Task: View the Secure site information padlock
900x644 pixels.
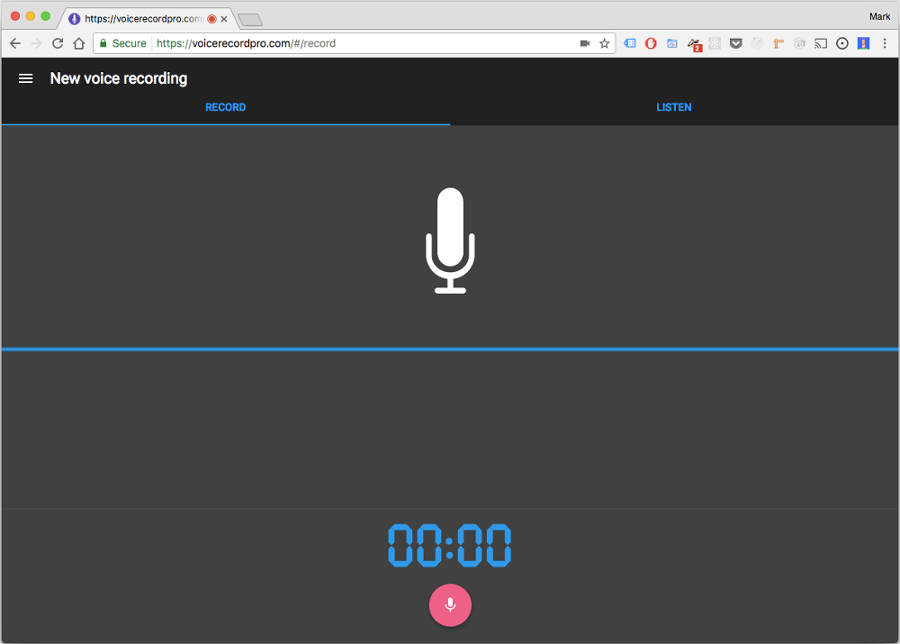Action: point(103,44)
